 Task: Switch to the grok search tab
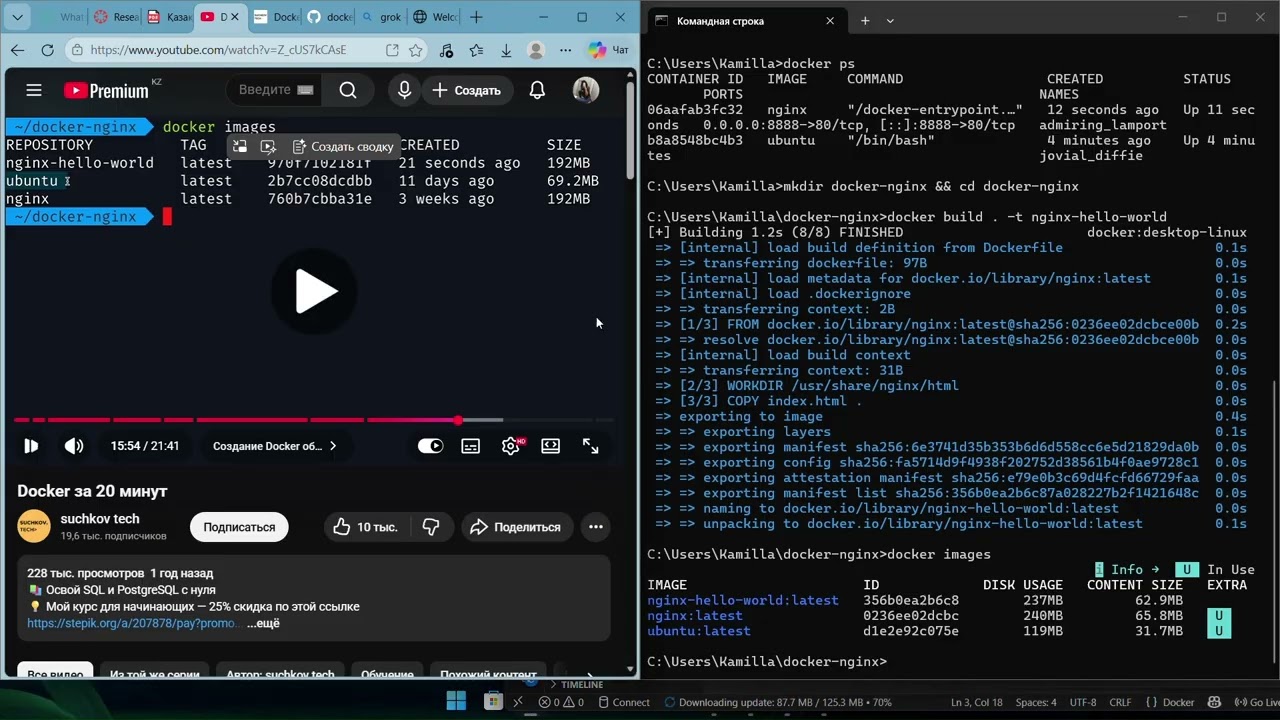point(381,17)
